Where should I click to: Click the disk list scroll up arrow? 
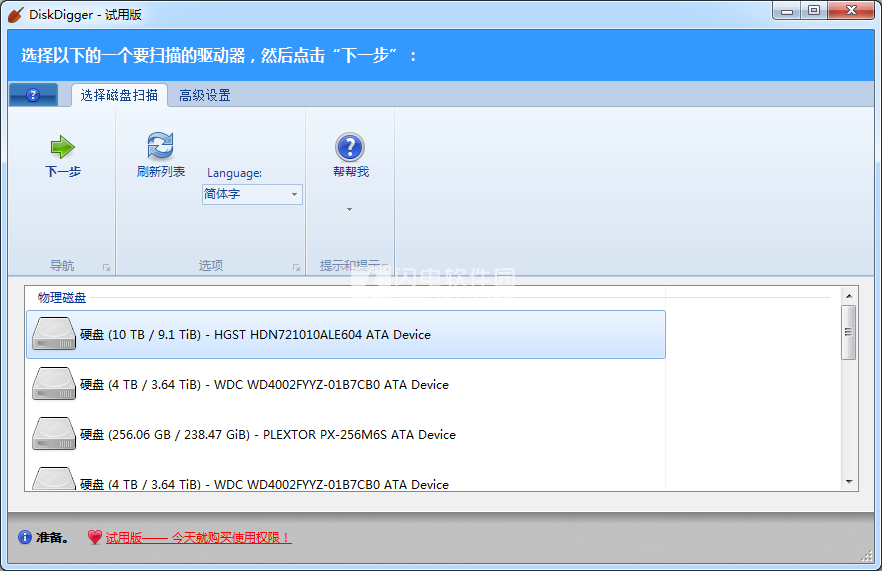pos(849,296)
